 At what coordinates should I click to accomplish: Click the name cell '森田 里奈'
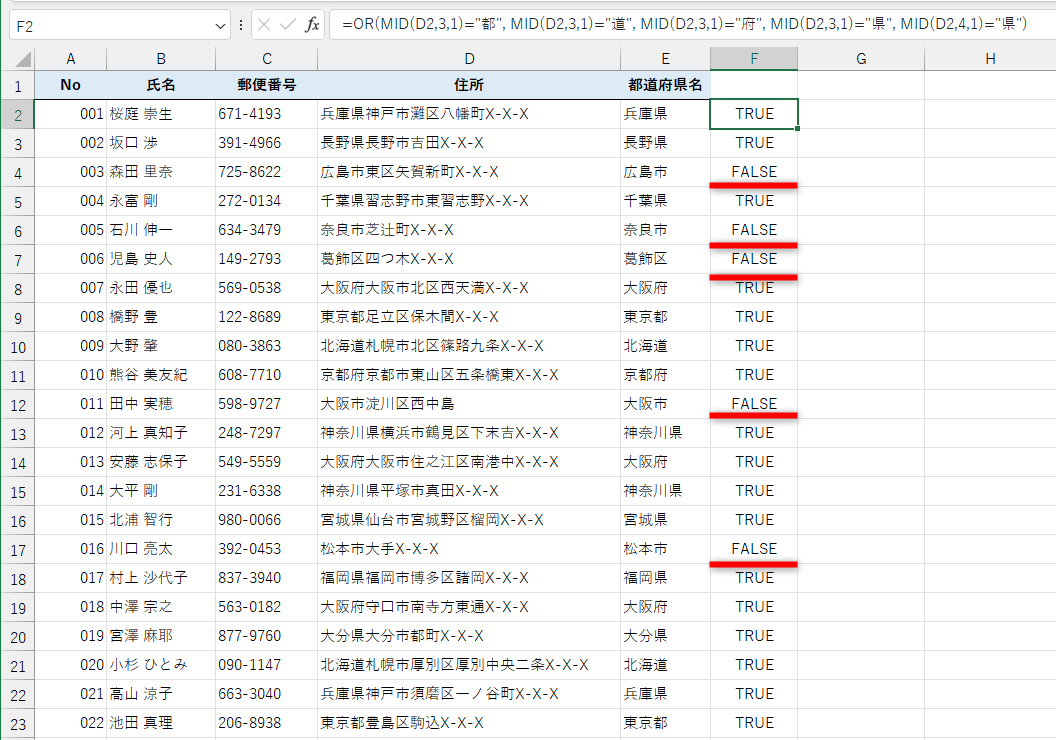tap(161, 172)
